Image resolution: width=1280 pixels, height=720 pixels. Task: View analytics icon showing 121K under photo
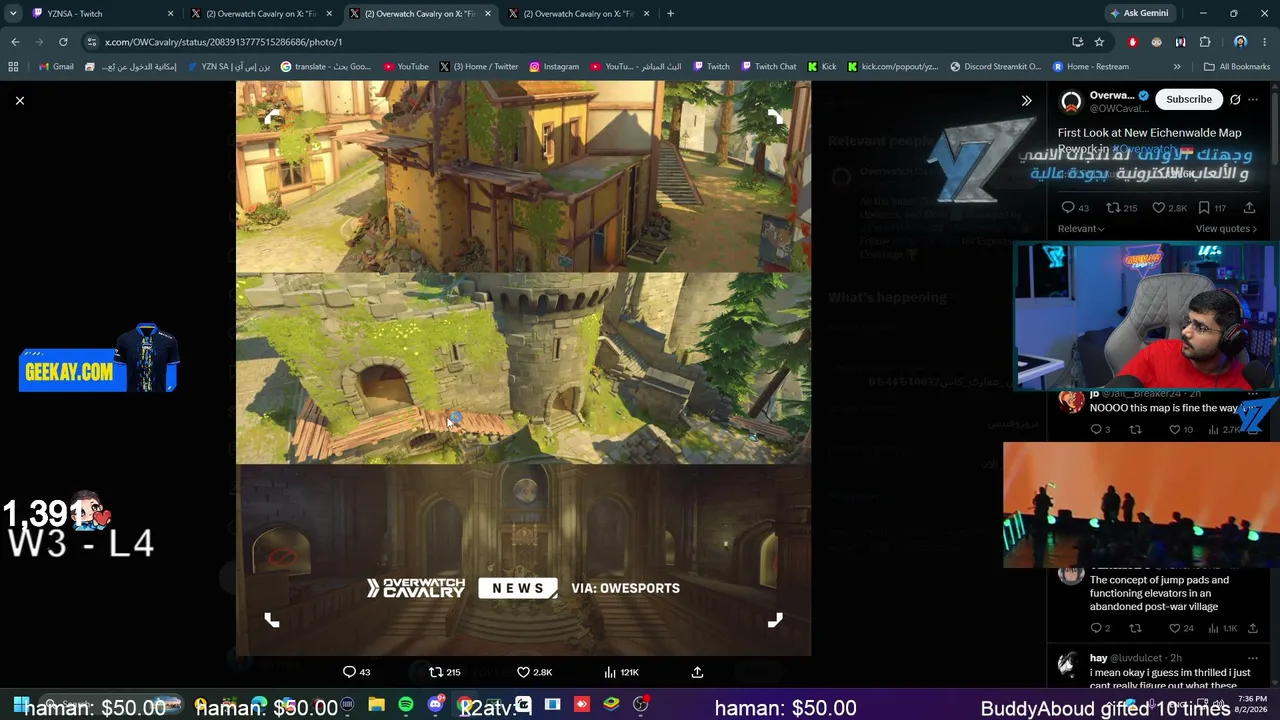(621, 672)
